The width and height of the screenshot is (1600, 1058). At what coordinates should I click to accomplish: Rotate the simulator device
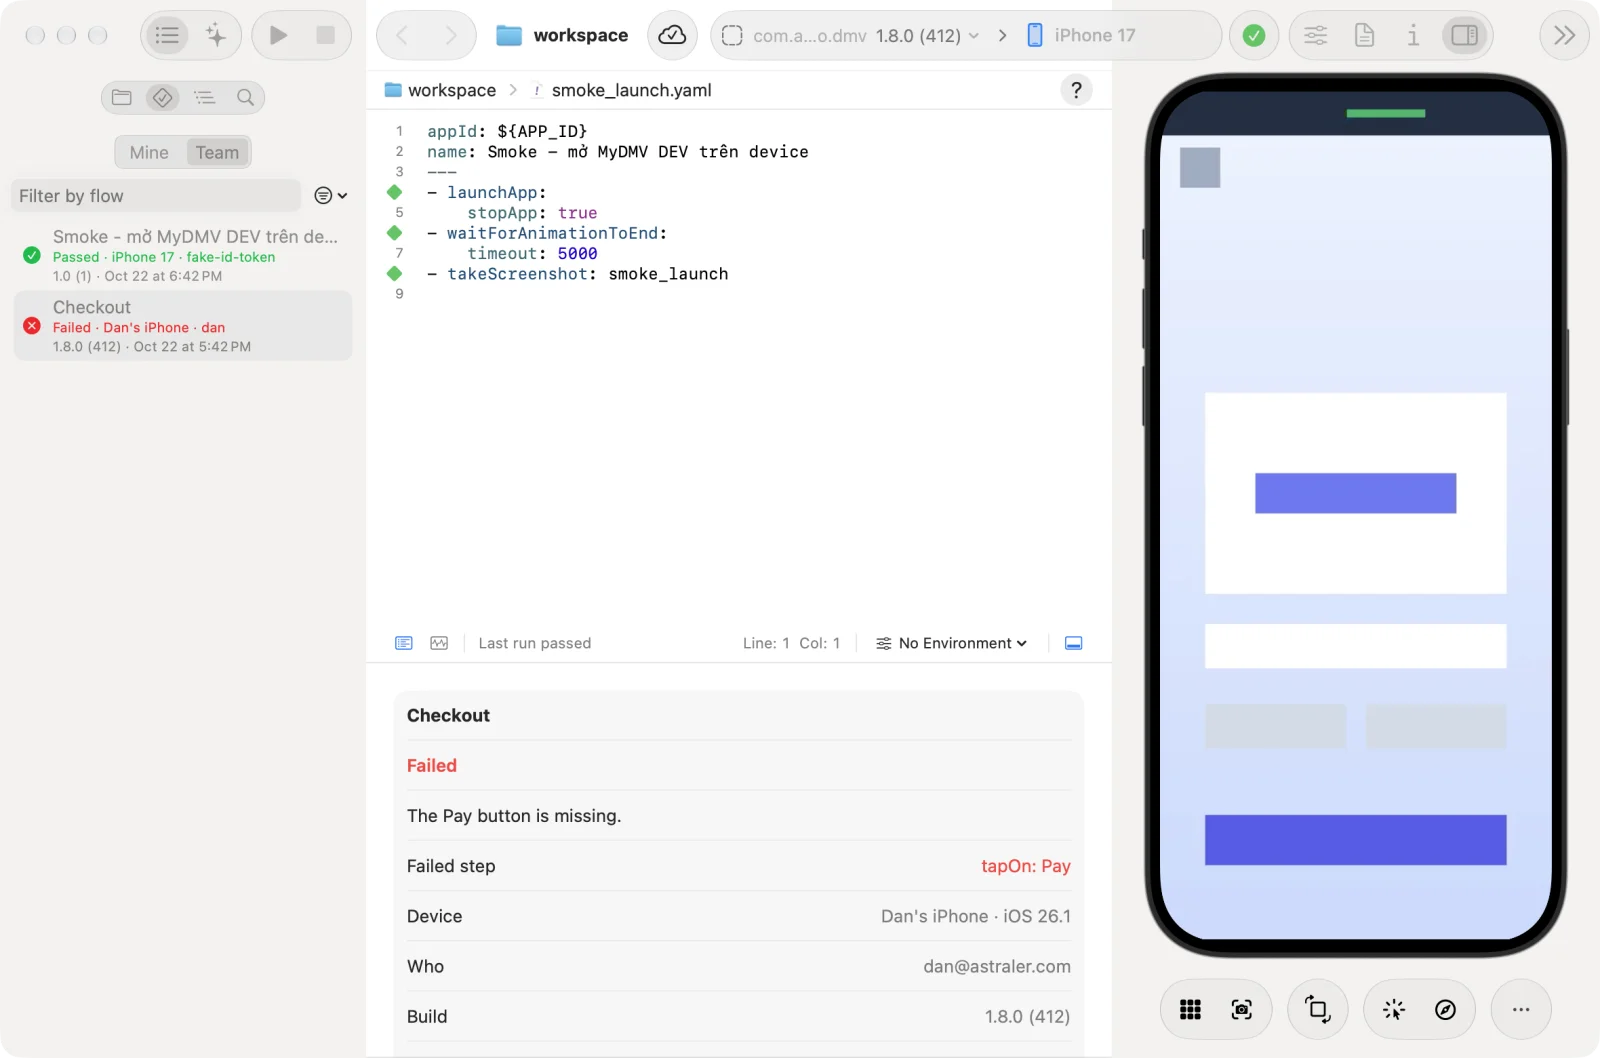tap(1318, 1010)
